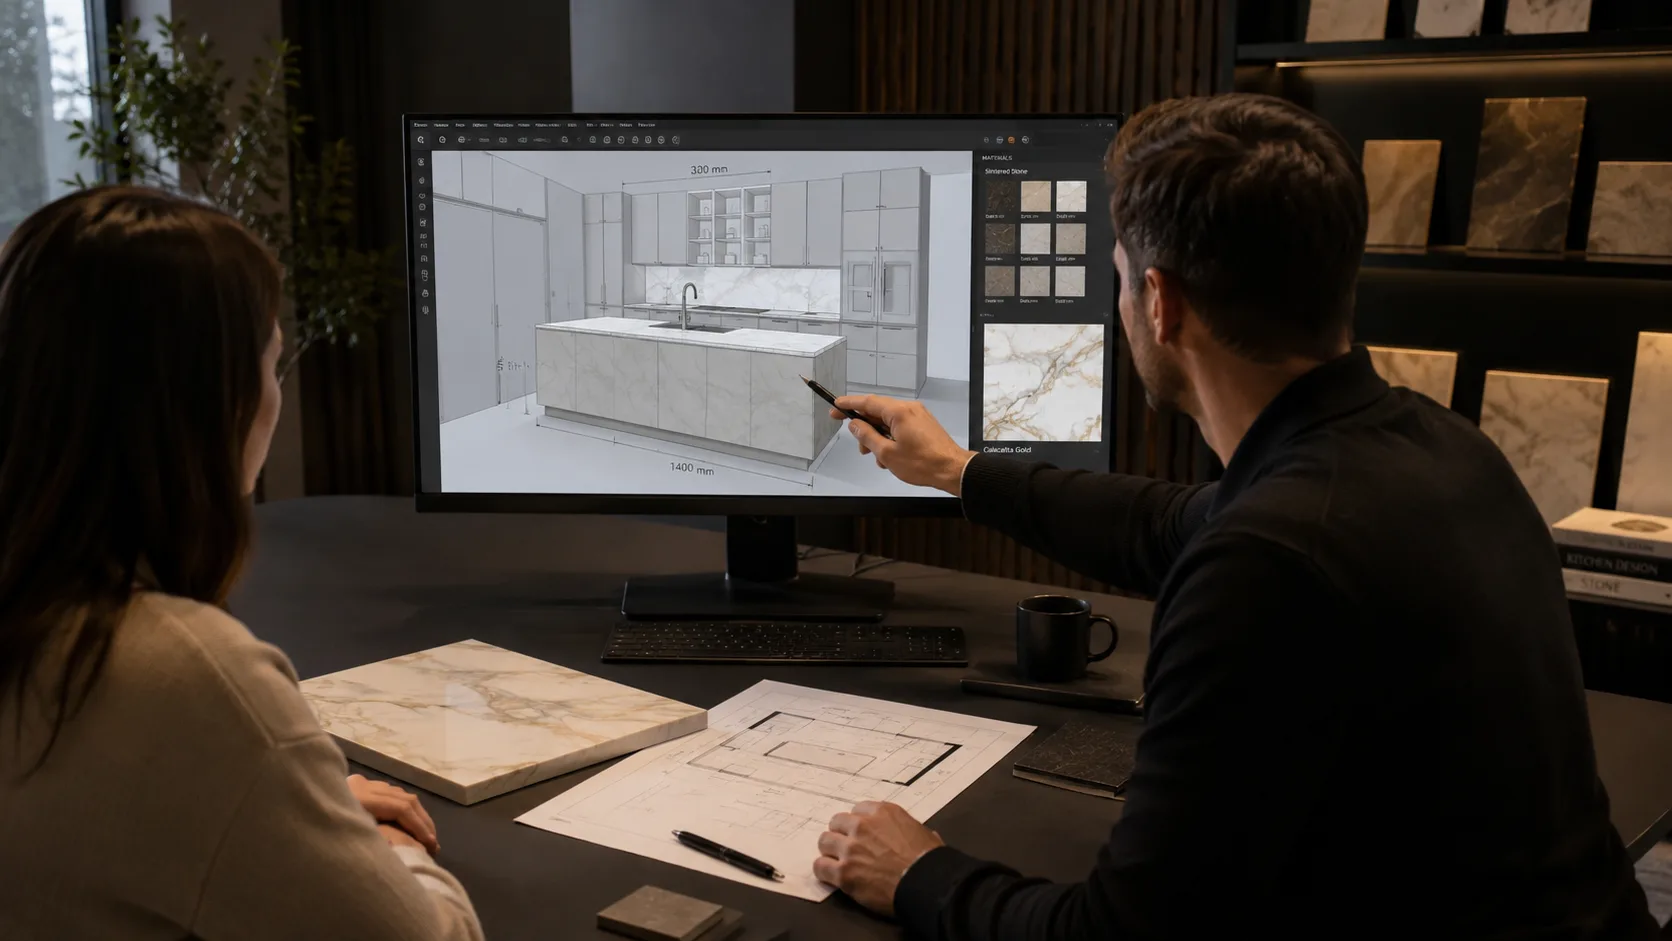Select the 300 mm shelf width dimension label
The image size is (1672, 941).
pos(708,170)
